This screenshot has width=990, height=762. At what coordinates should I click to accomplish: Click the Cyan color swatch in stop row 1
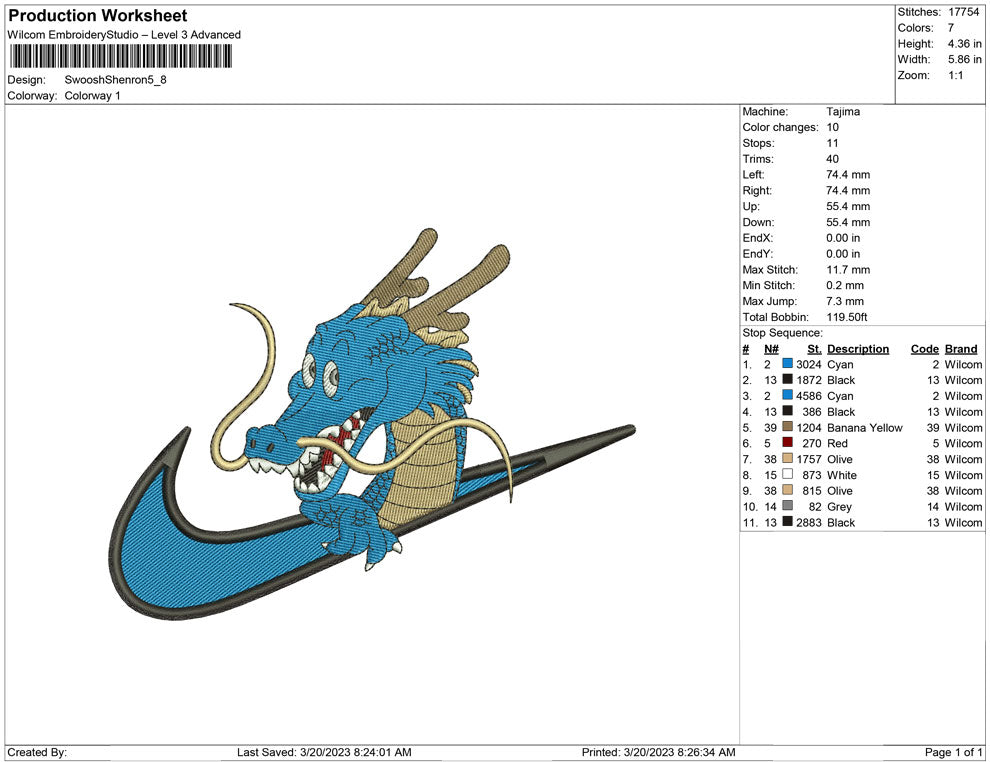pos(788,365)
